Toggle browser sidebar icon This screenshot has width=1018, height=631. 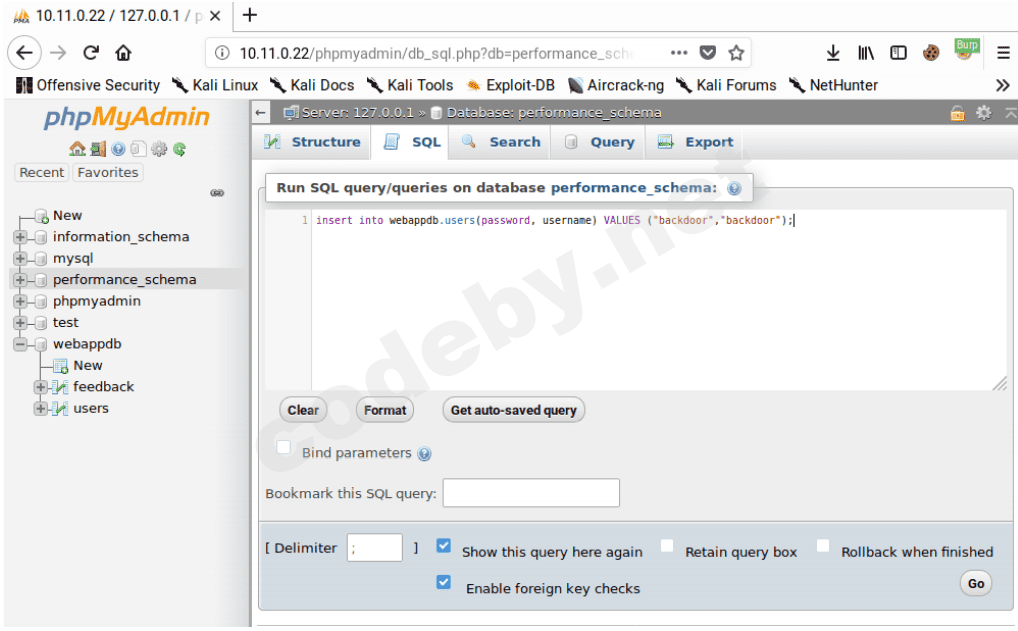point(899,53)
